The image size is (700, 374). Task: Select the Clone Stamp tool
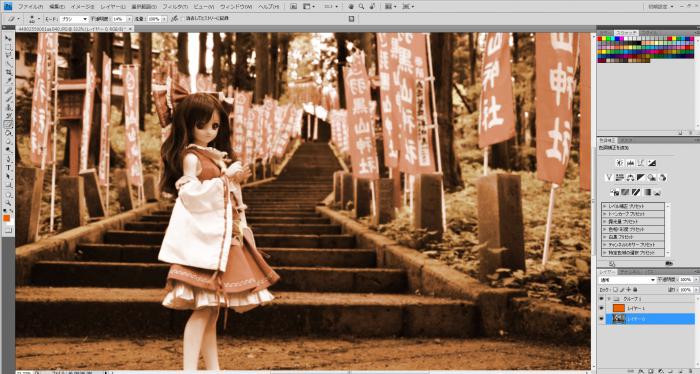coord(8,107)
